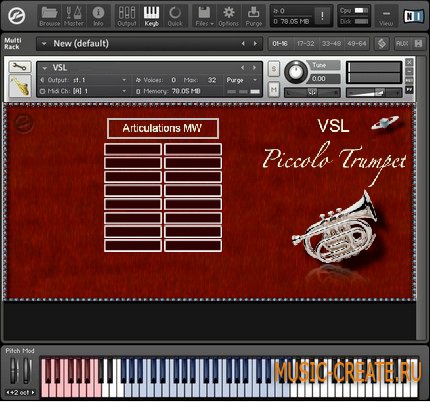Toggle the Keyb on-screen keyboard

point(151,16)
